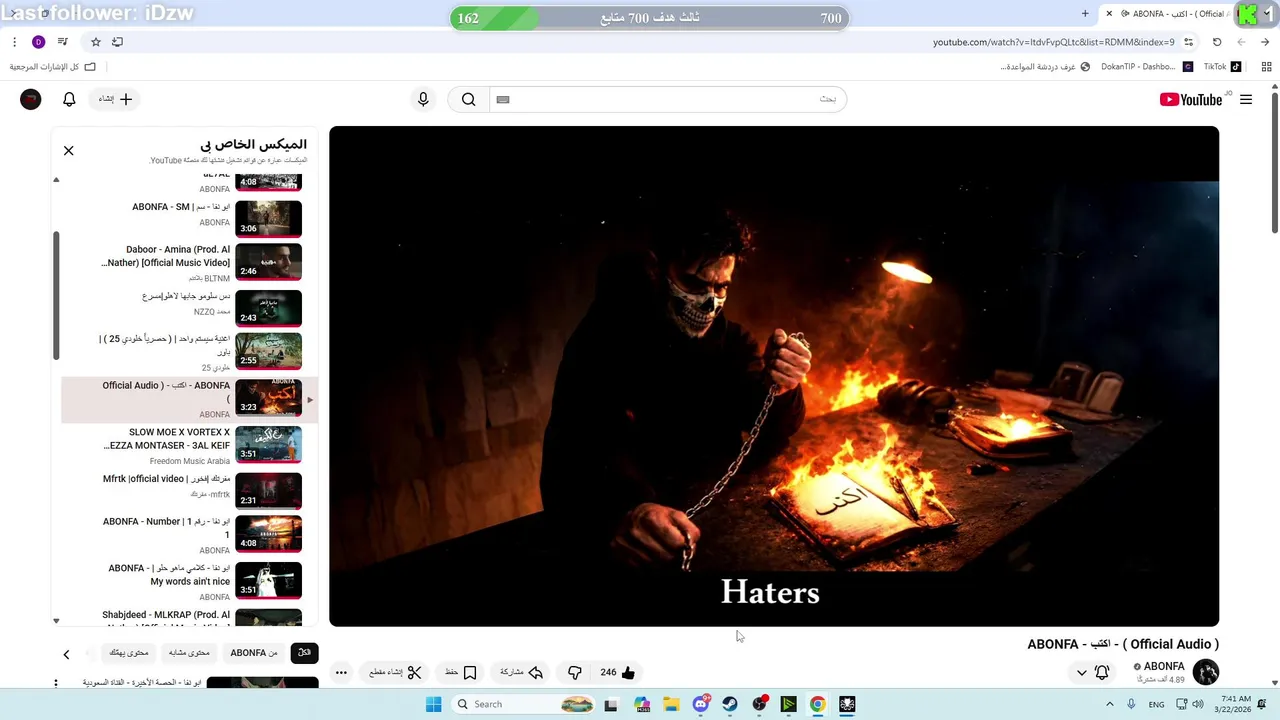Open 'Shabjdeed - MLKRAP' playlist entry

click(190, 616)
